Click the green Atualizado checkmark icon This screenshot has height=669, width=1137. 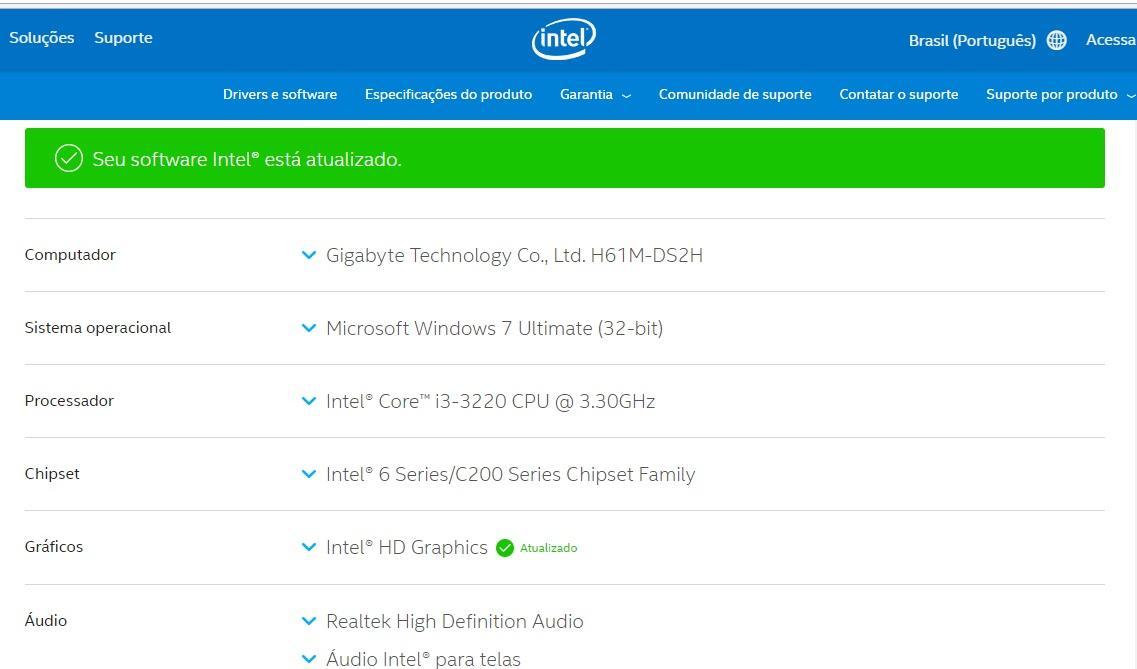[x=505, y=548]
